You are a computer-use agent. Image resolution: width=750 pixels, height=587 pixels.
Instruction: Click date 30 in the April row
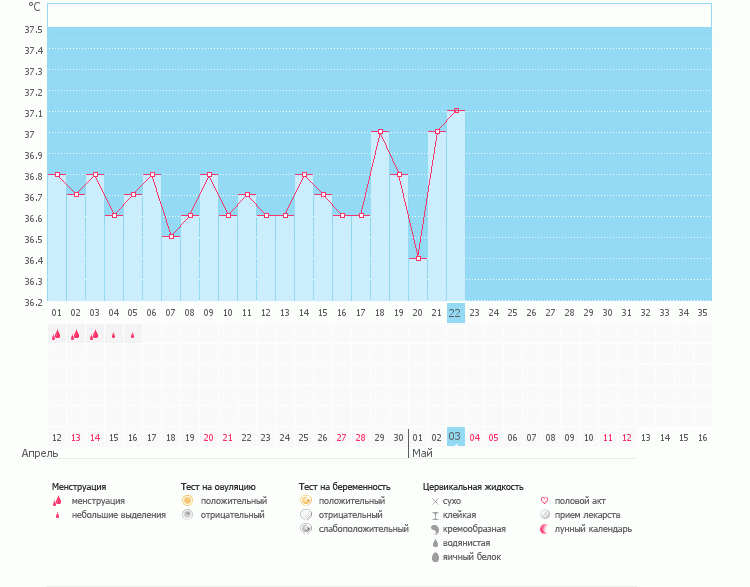[x=398, y=437]
